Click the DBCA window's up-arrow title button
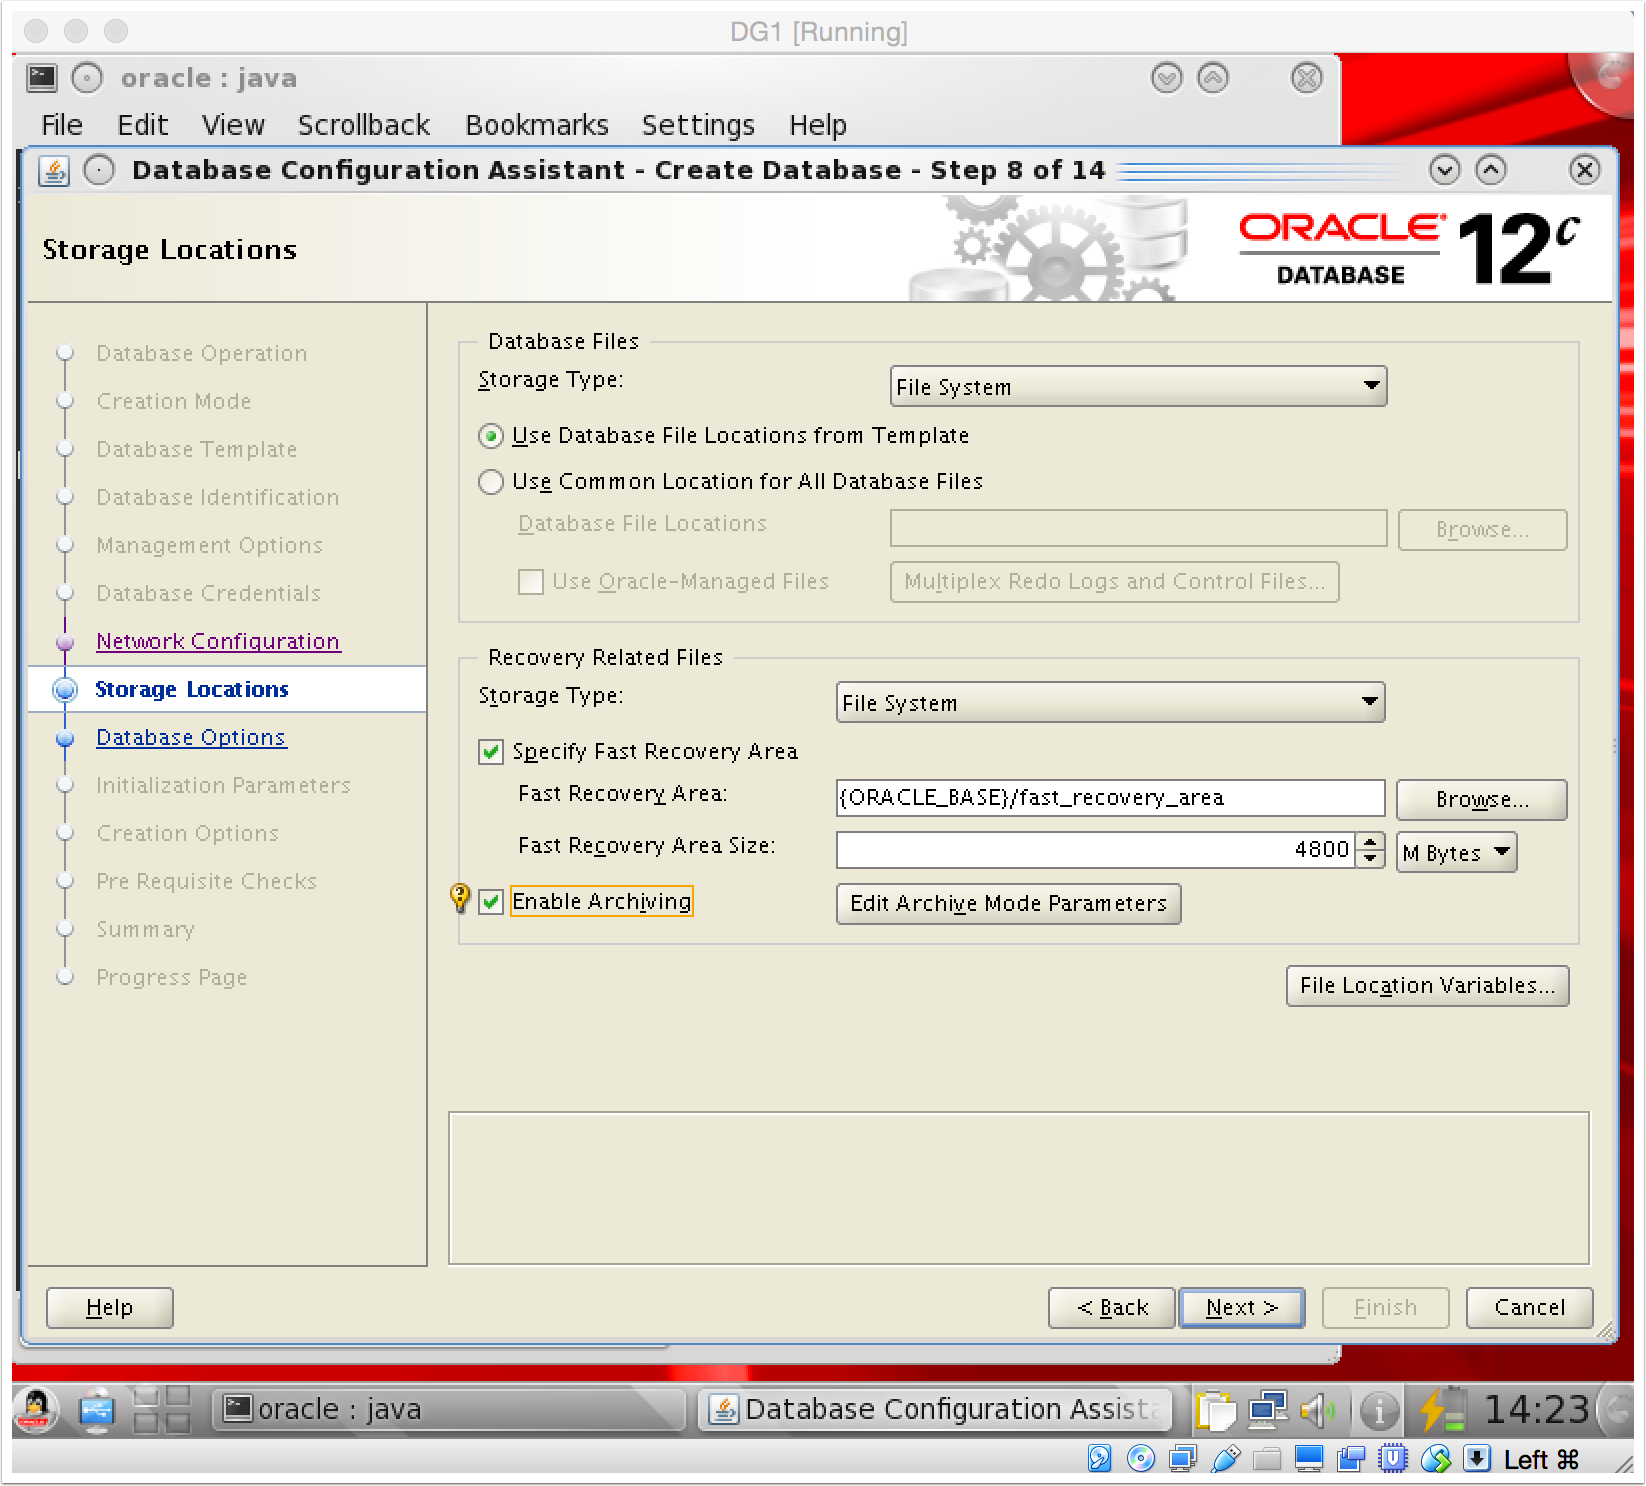 click(1491, 170)
